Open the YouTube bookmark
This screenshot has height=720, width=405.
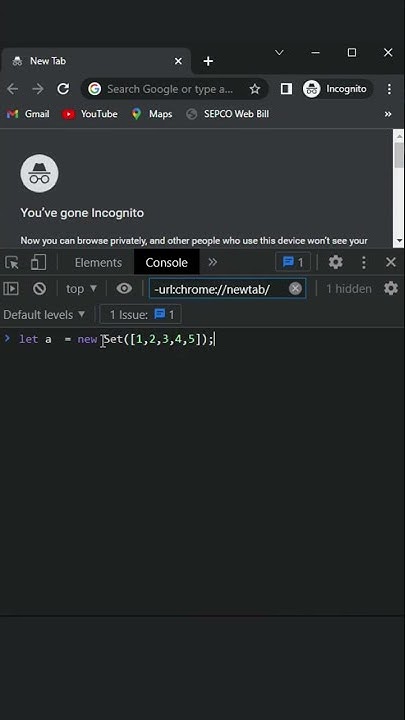90,114
